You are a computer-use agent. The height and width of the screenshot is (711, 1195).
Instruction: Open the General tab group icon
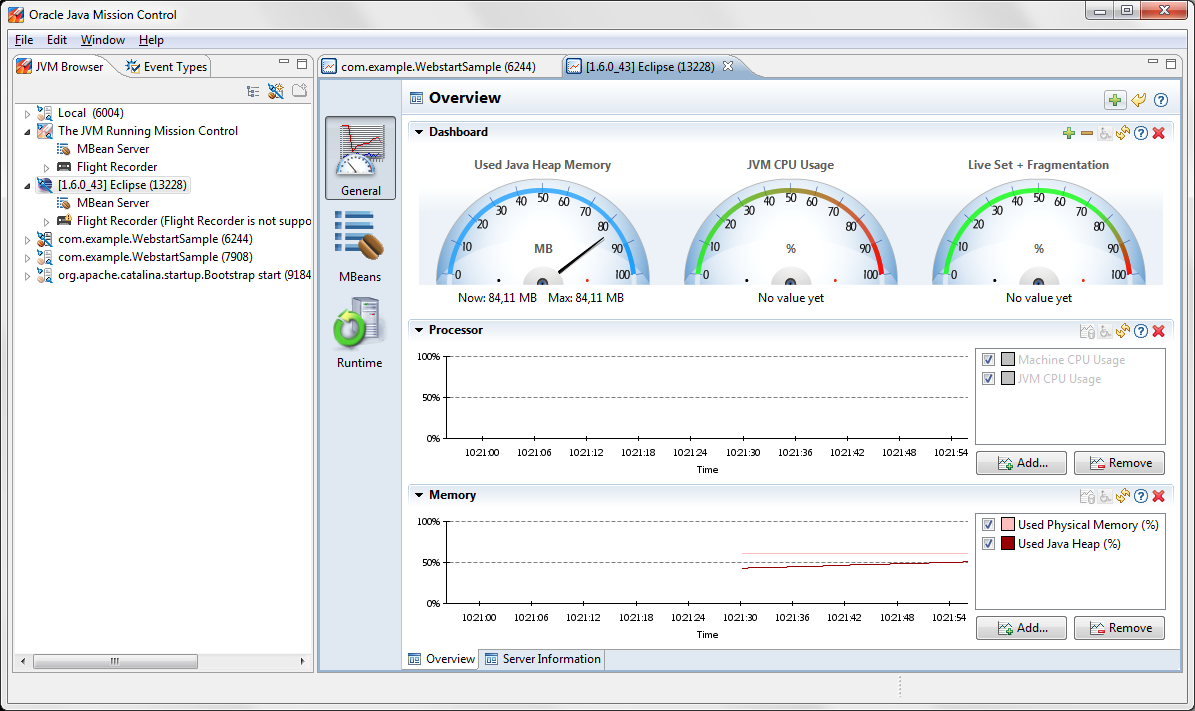tap(360, 158)
